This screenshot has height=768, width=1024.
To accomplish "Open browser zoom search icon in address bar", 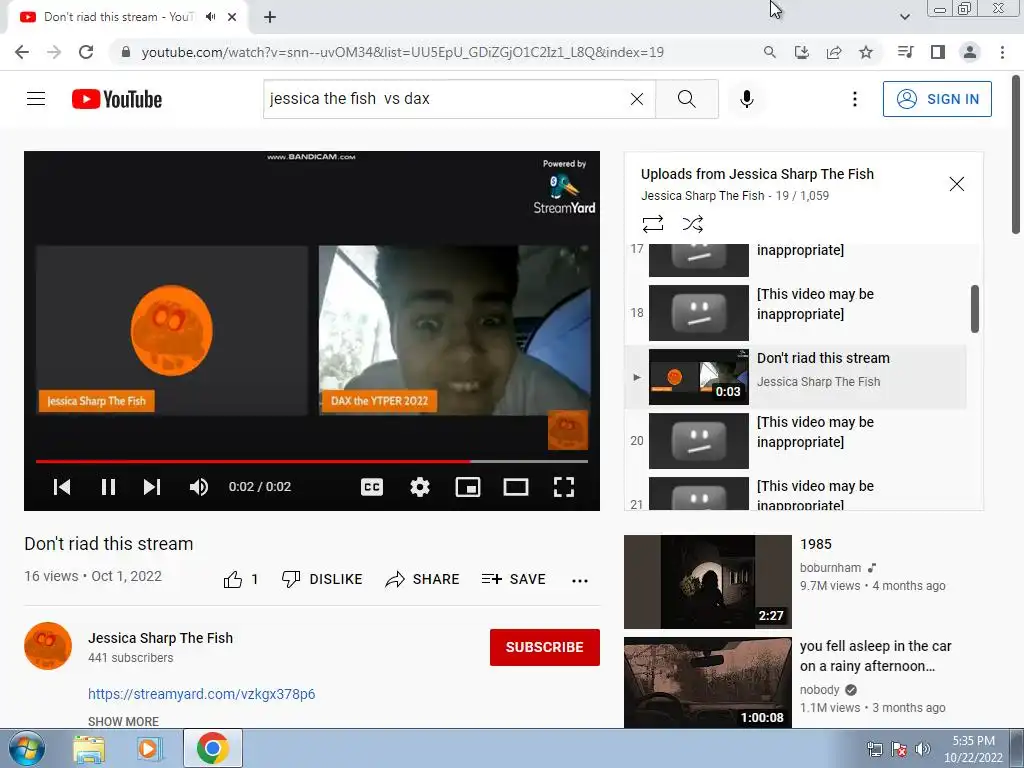I will pos(769,52).
